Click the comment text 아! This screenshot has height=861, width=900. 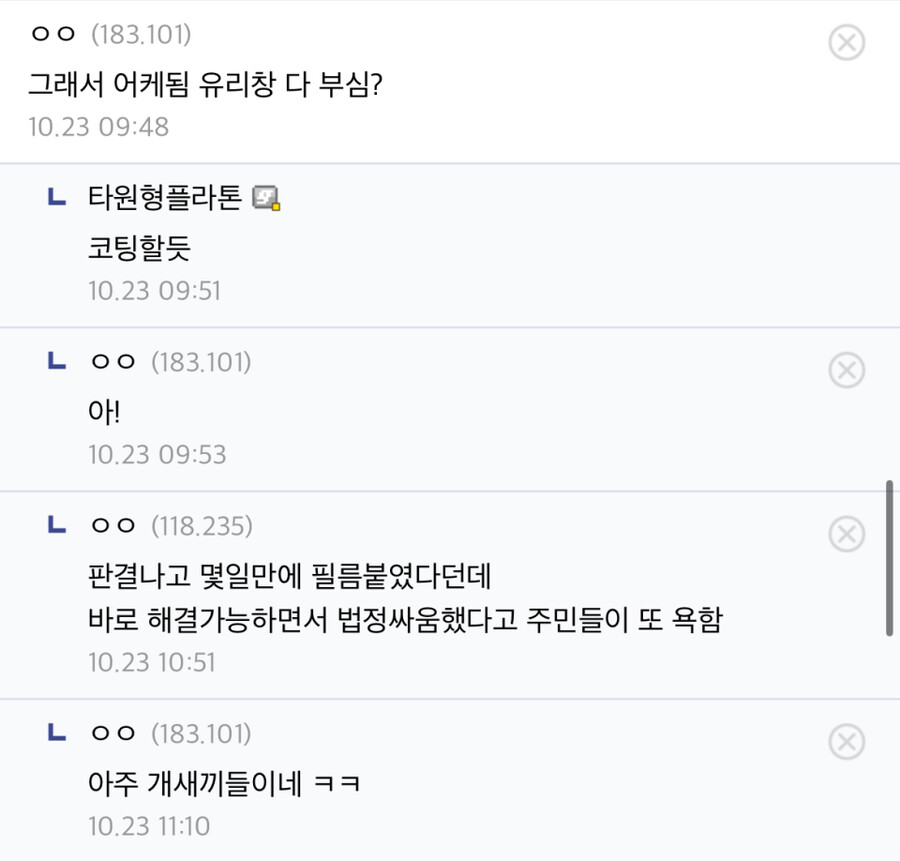point(98,412)
